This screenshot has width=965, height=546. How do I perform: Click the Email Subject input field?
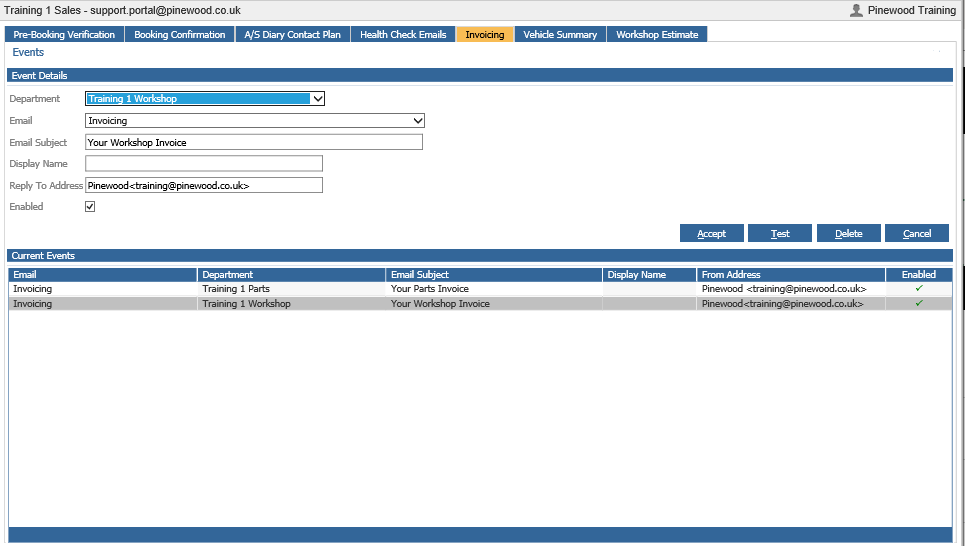pyautogui.click(x=254, y=142)
